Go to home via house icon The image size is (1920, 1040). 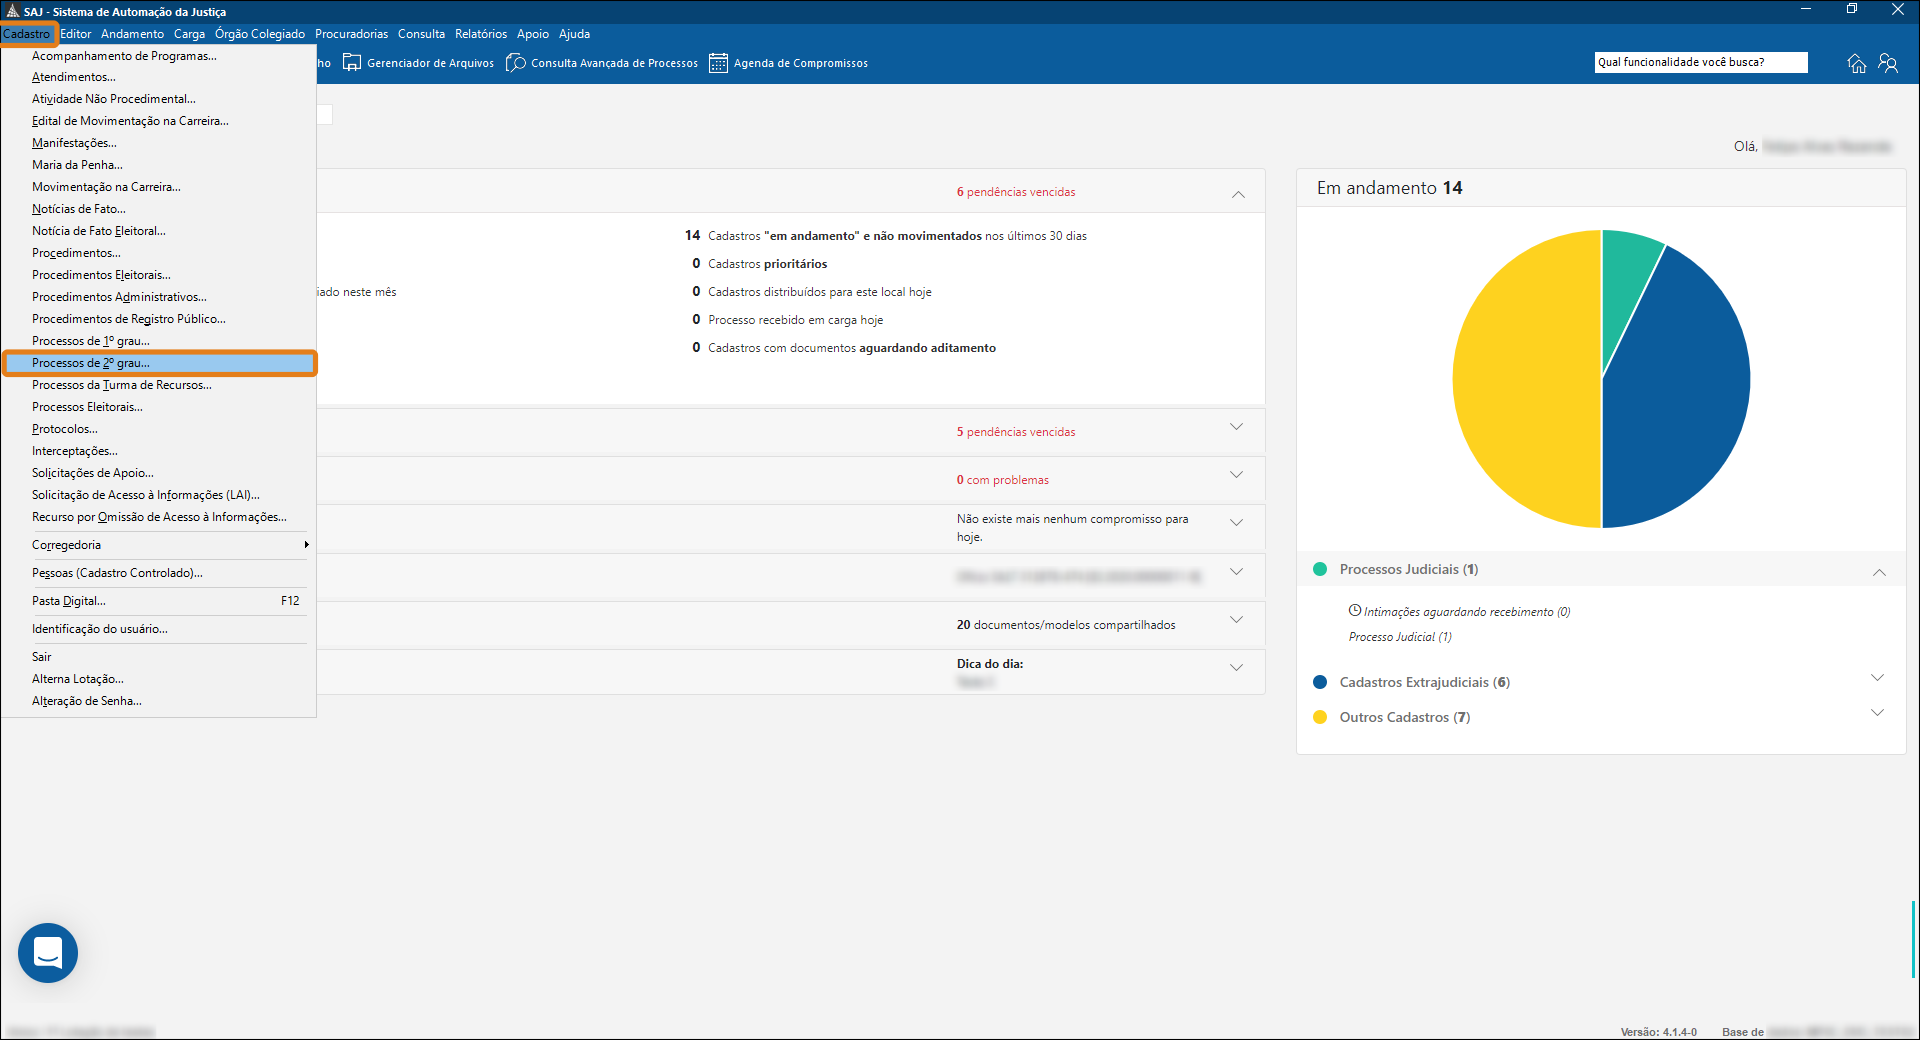[1857, 63]
